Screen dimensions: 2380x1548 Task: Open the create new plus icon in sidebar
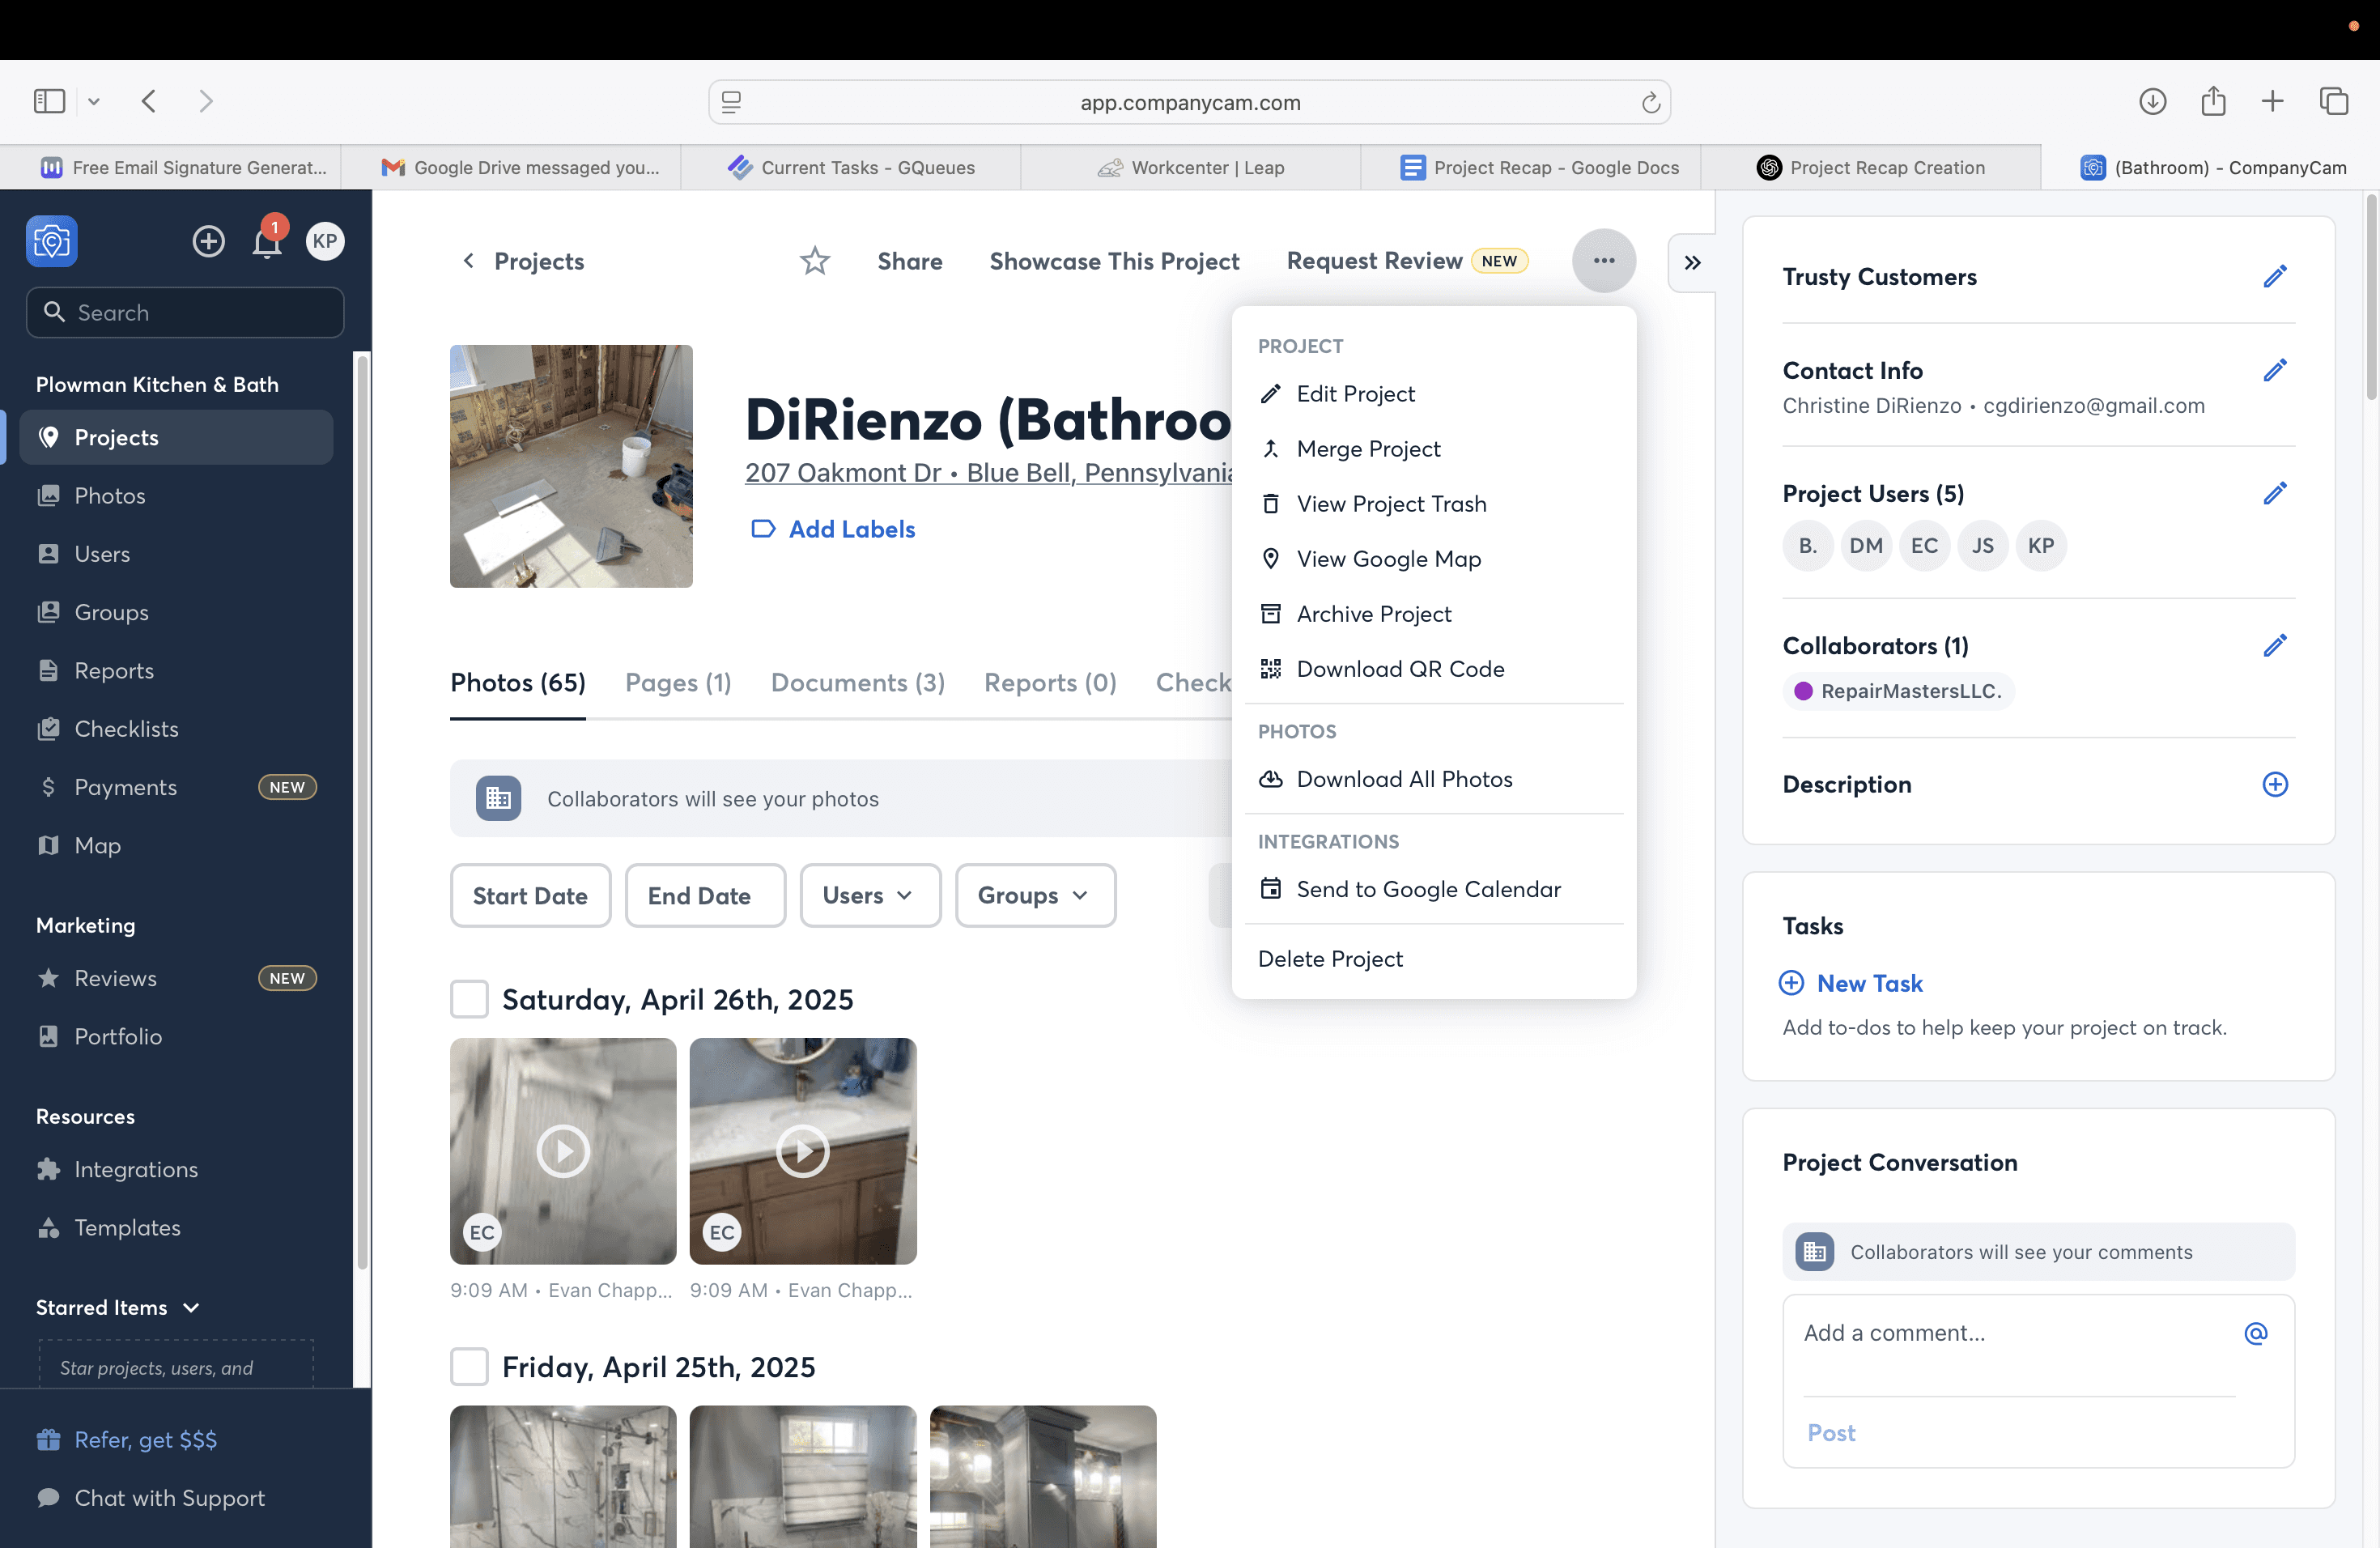208,241
